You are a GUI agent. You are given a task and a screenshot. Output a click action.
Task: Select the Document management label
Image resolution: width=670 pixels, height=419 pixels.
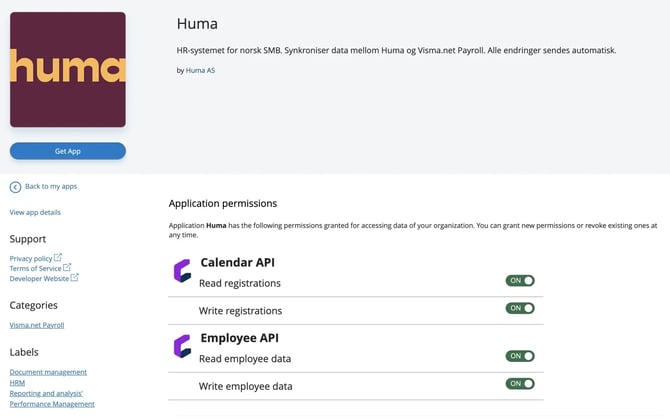(48, 372)
